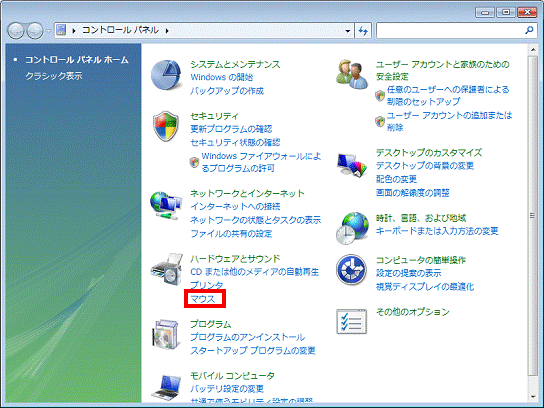Open address bar history dropdown arrow
The image size is (544, 408).
tap(347, 31)
